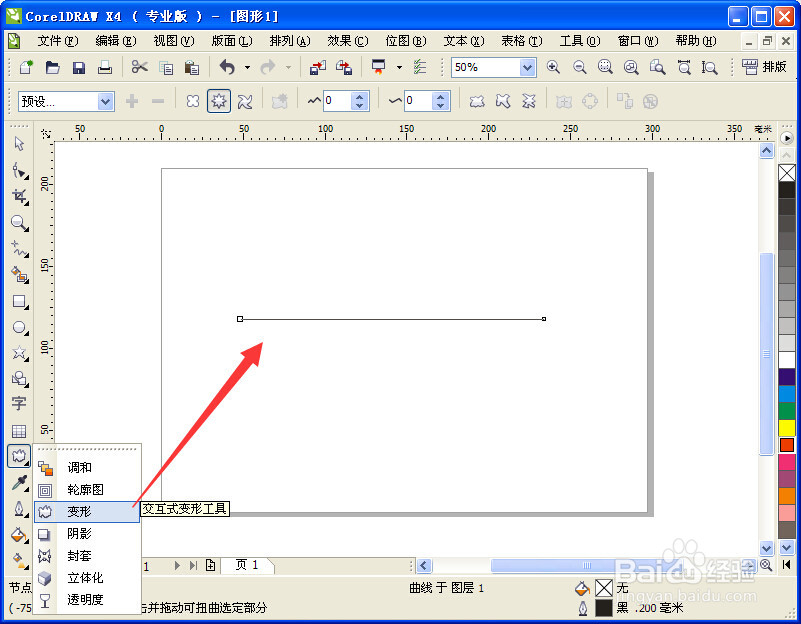Select the Outline pen tool

[19, 509]
